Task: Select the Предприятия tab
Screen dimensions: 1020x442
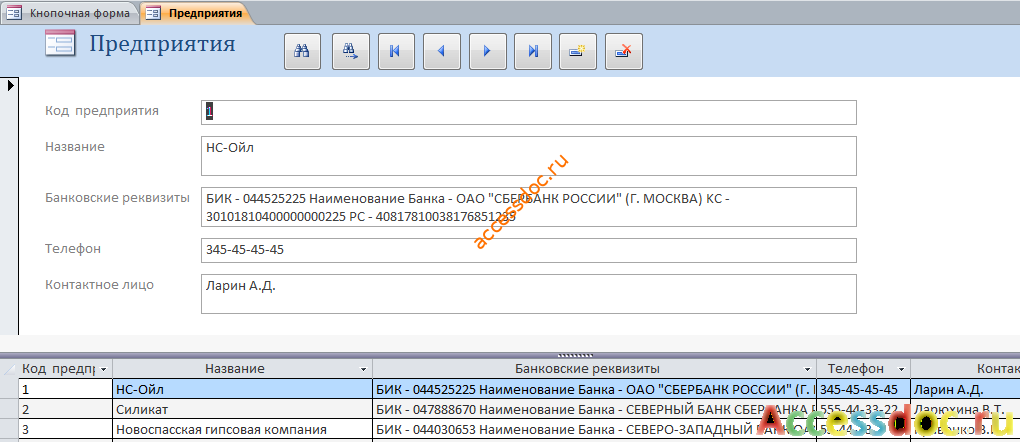Action: coord(196,13)
